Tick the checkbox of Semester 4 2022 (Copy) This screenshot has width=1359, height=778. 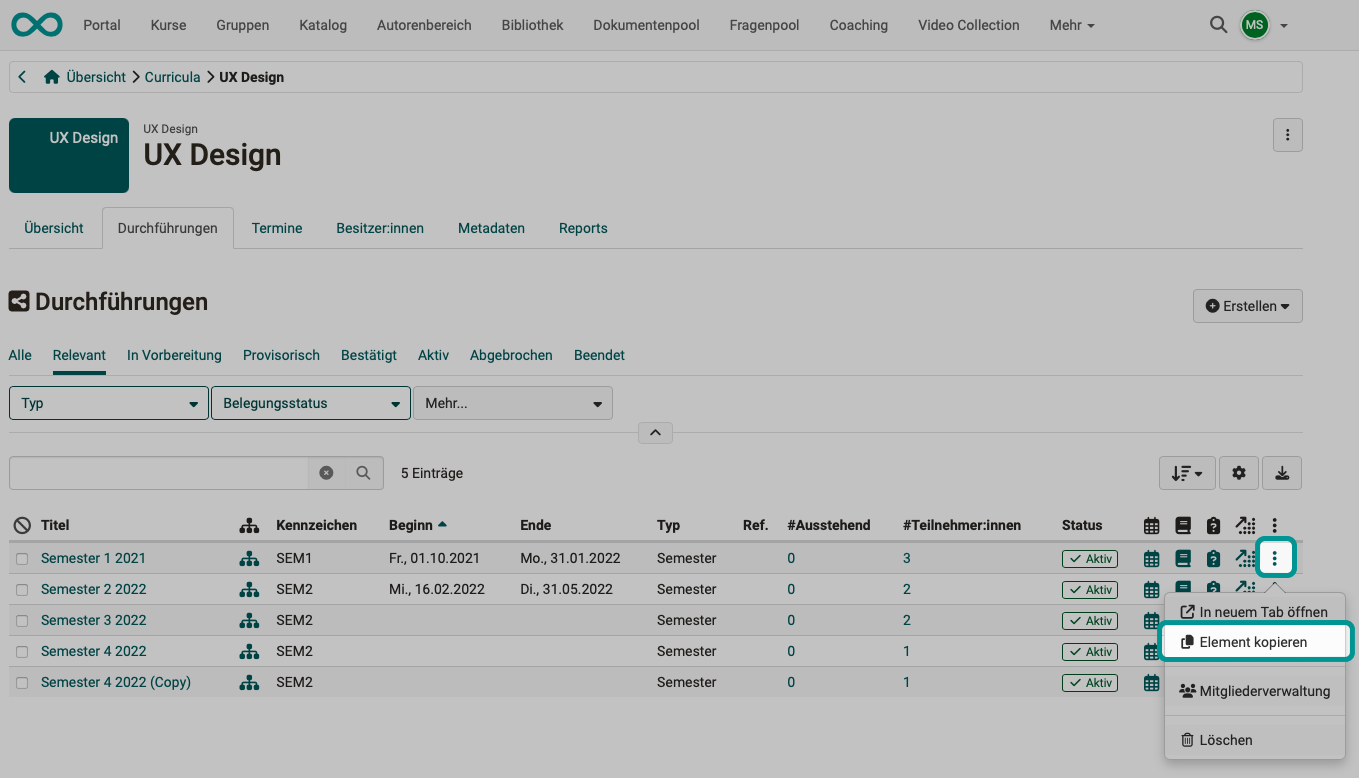click(x=22, y=682)
